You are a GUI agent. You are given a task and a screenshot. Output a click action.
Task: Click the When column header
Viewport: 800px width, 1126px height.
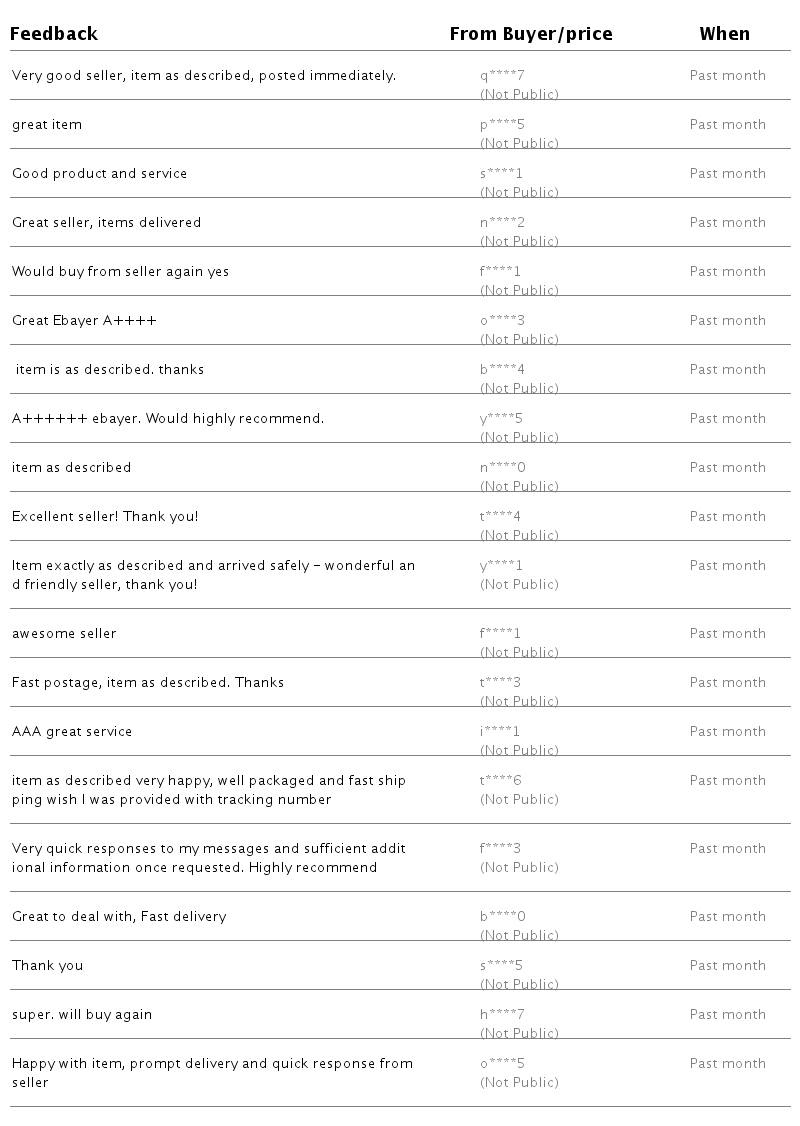(x=725, y=34)
